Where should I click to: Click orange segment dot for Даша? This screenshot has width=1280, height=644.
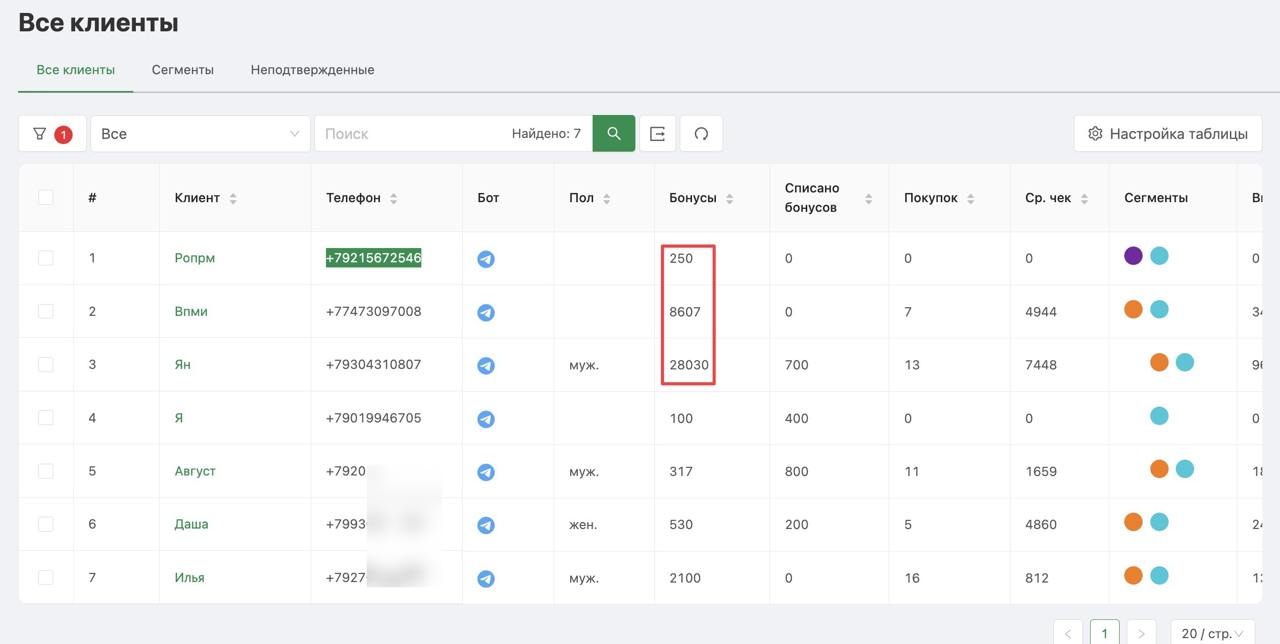coord(1133,522)
